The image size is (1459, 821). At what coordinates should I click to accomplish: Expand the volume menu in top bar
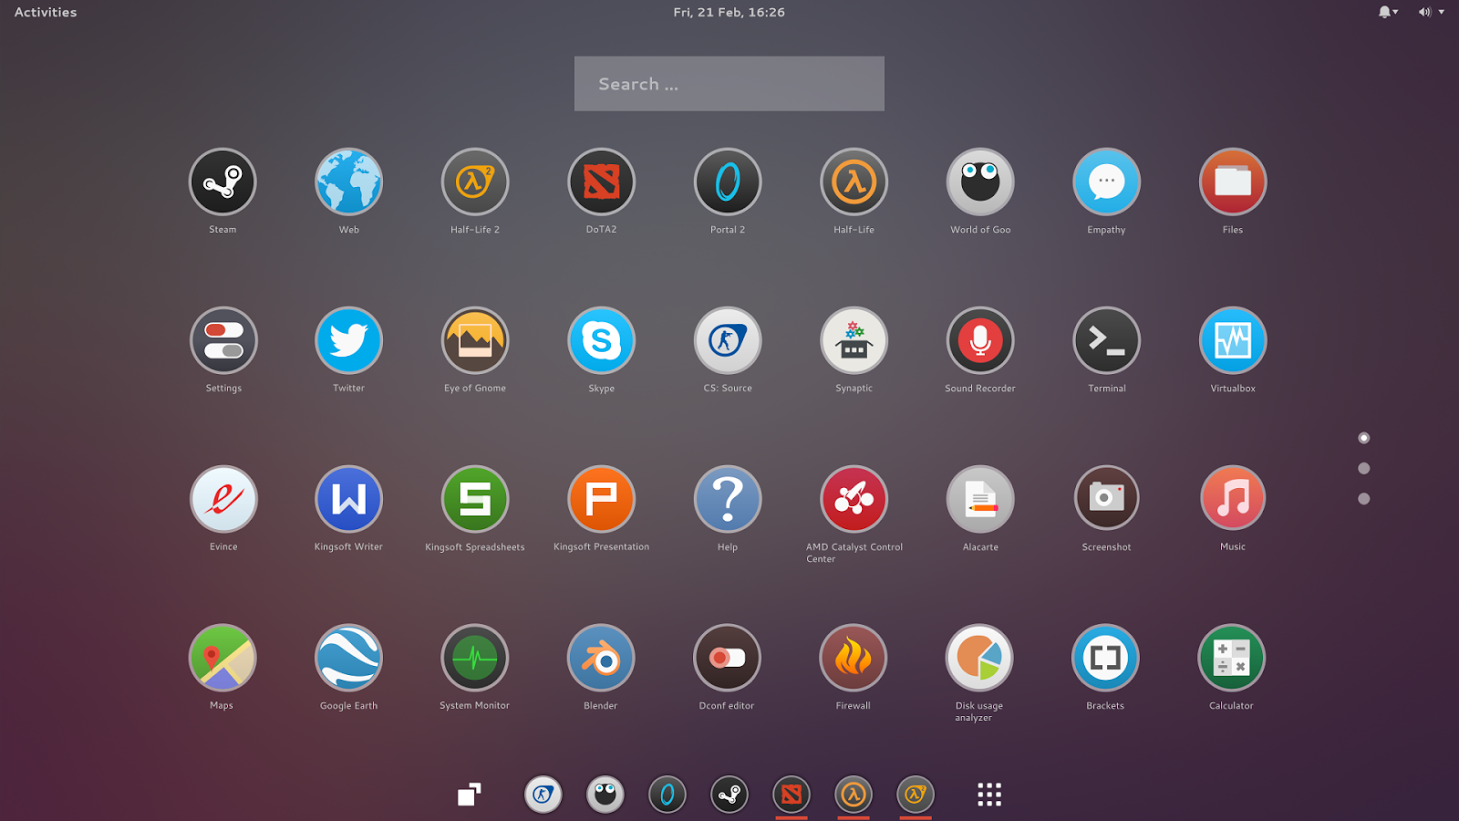(1431, 12)
